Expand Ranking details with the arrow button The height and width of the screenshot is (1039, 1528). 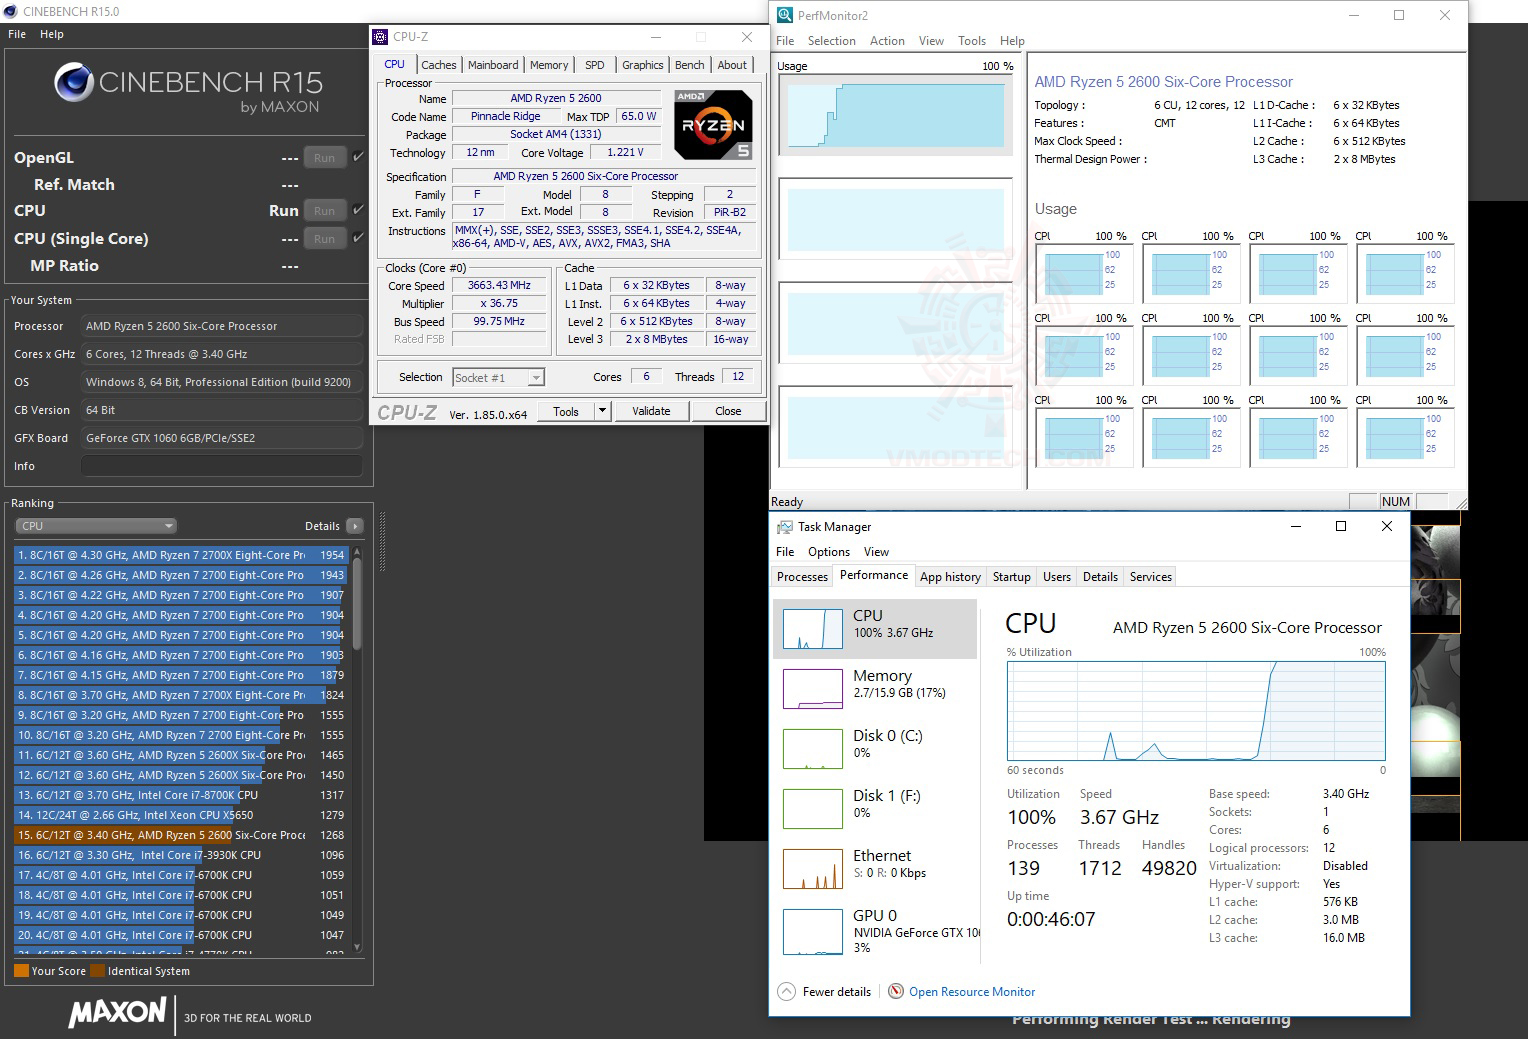pyautogui.click(x=354, y=526)
